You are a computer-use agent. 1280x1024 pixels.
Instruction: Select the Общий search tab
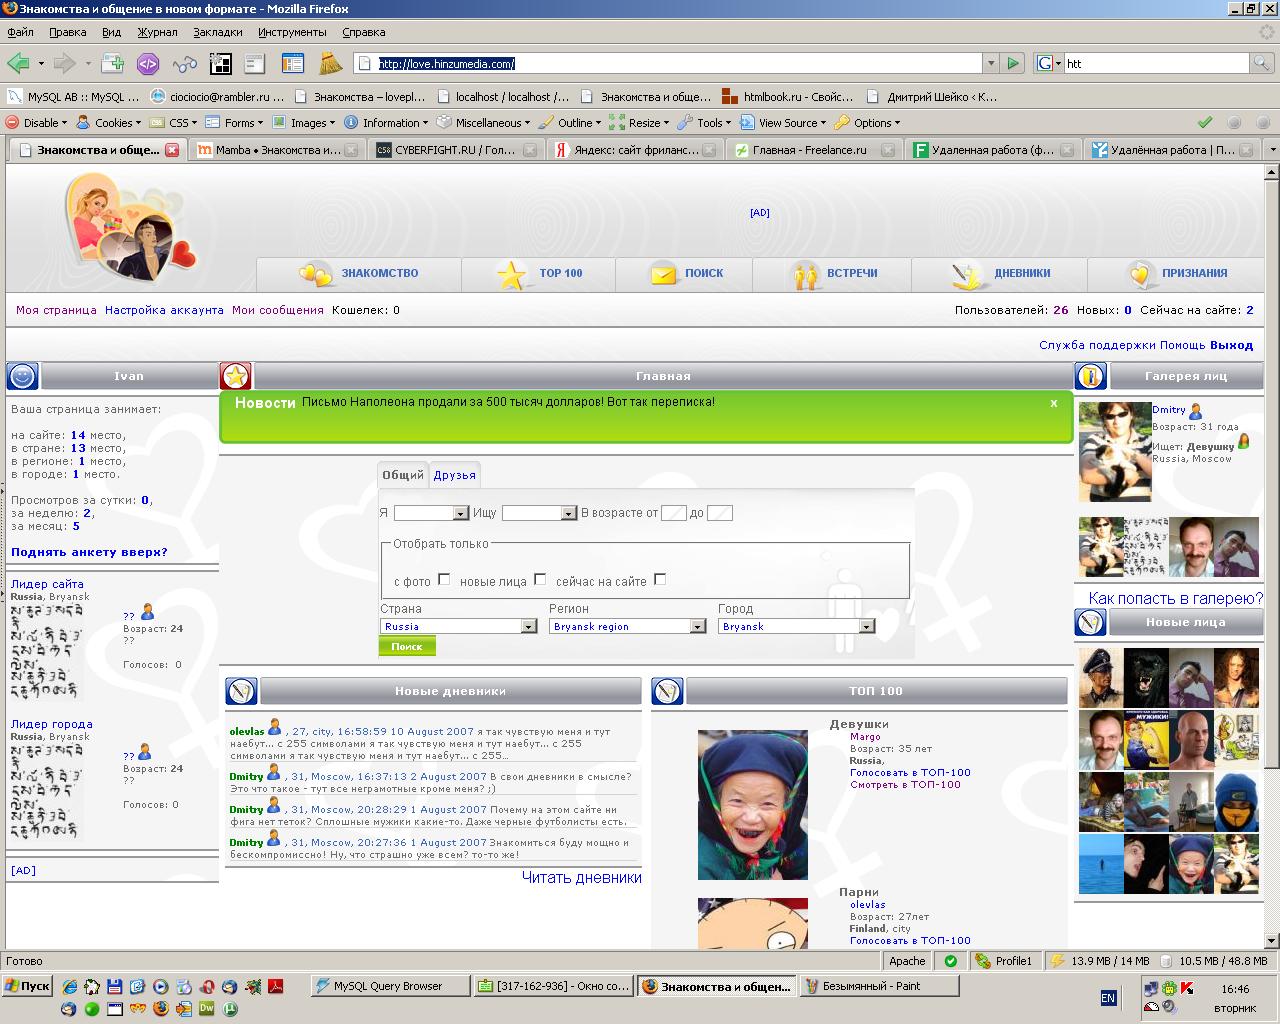tap(403, 475)
